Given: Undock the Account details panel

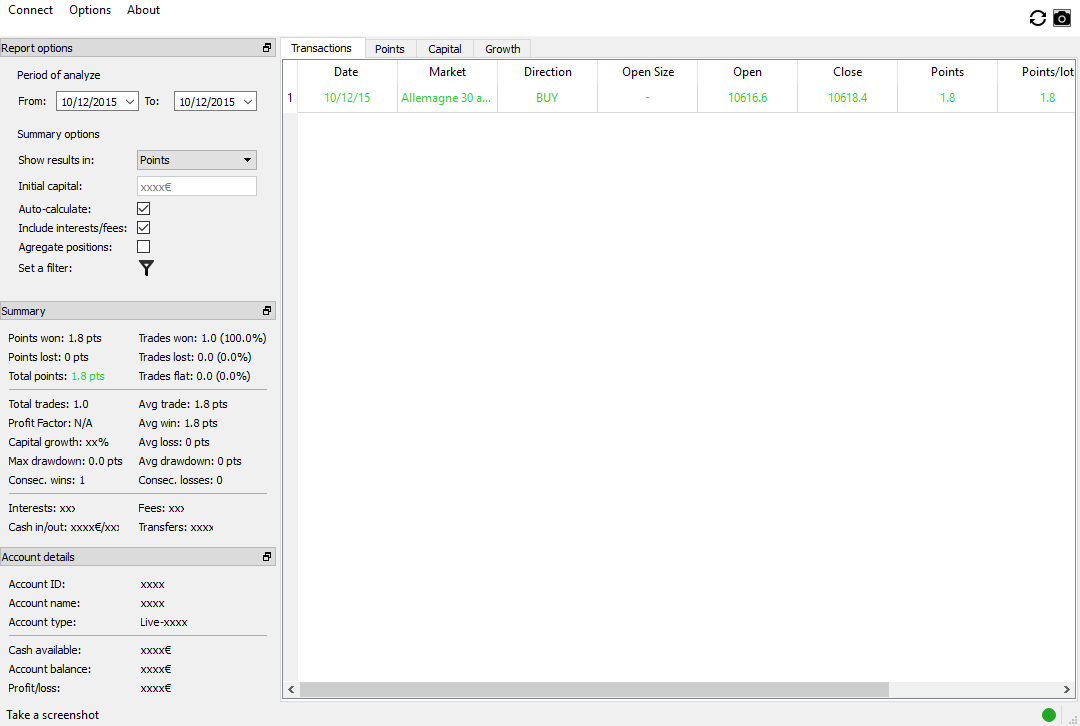Looking at the screenshot, I should click(267, 557).
